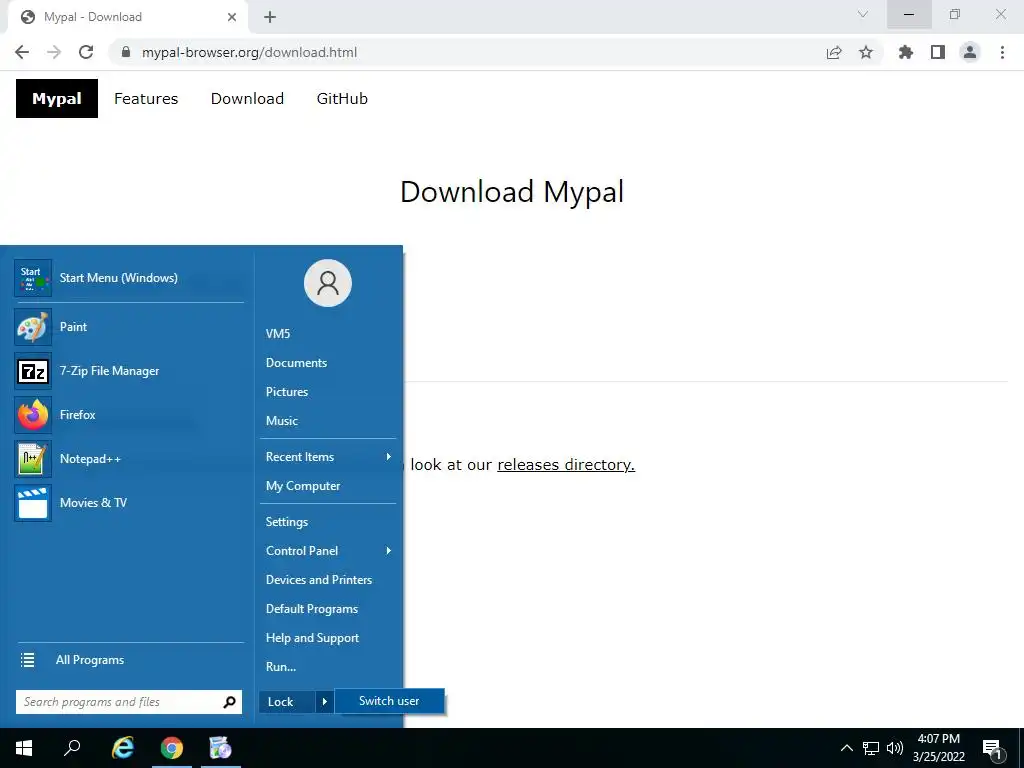The width and height of the screenshot is (1024, 768).
Task: Share this page icon in address bar
Action: click(x=834, y=52)
